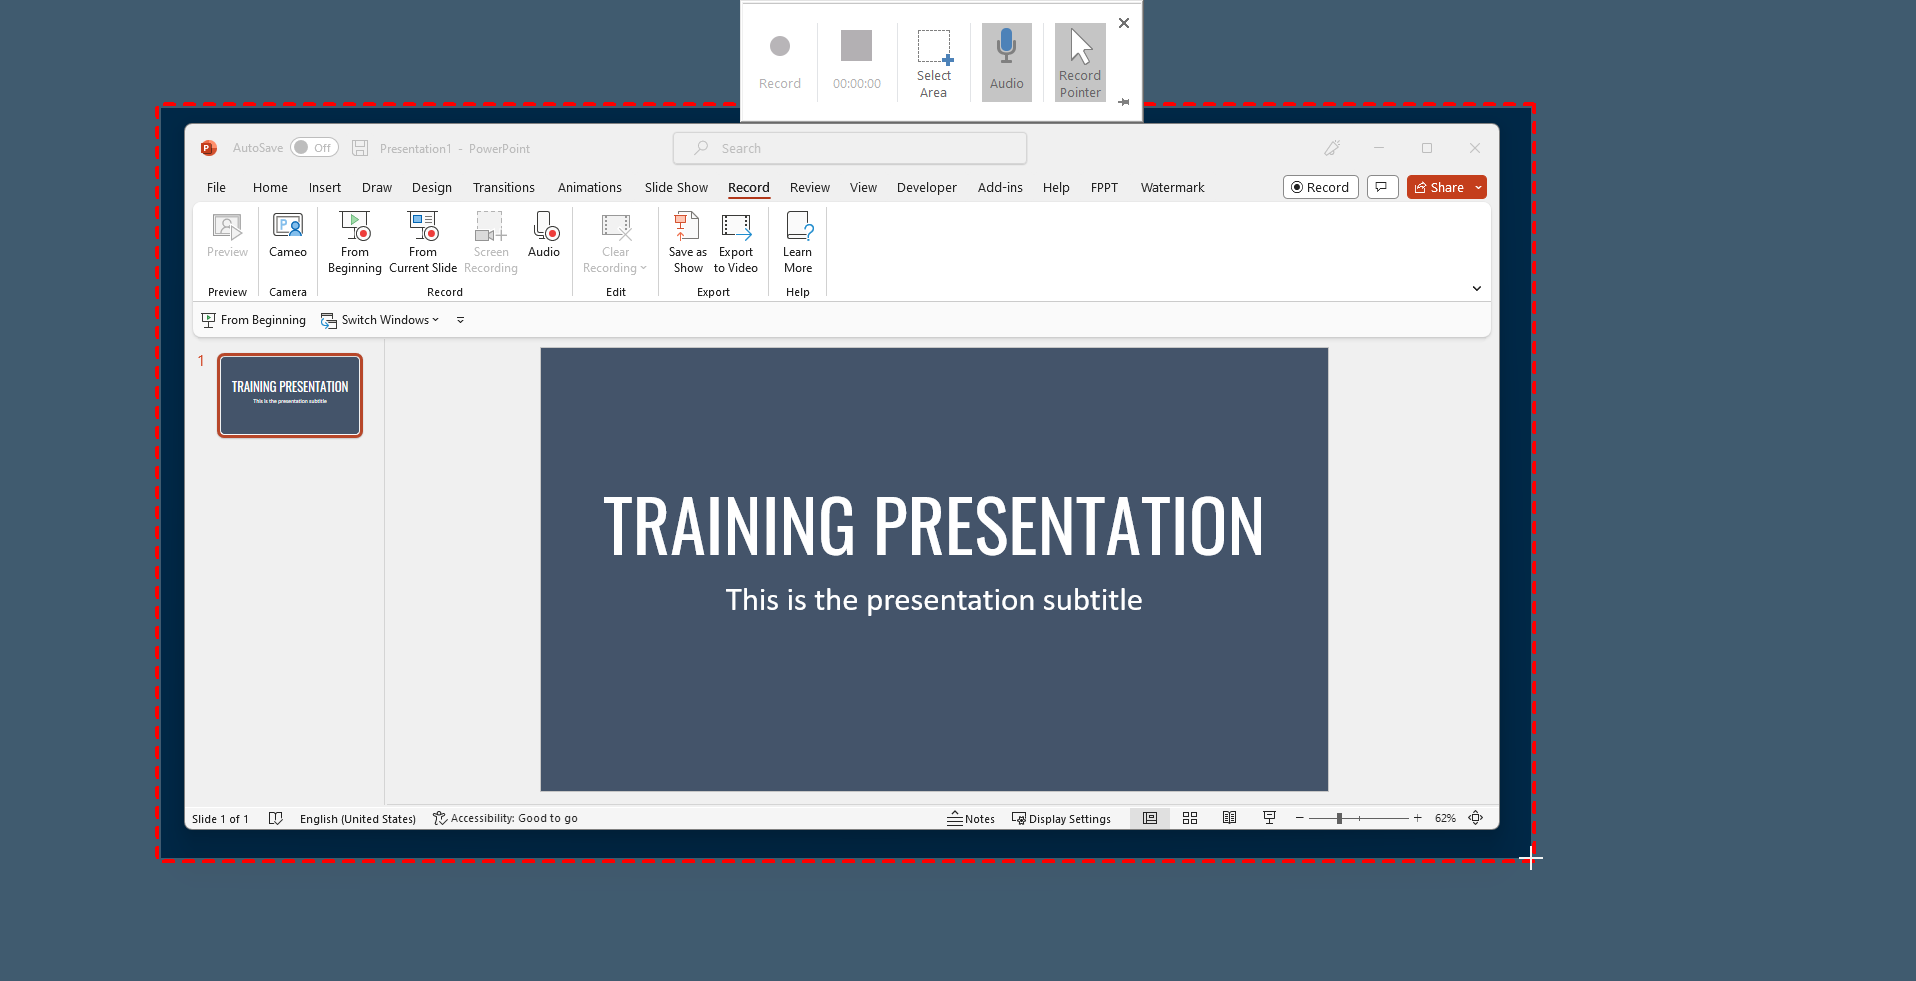The image size is (1916, 981).
Task: Open the Share button dropdown arrow
Action: click(1478, 187)
